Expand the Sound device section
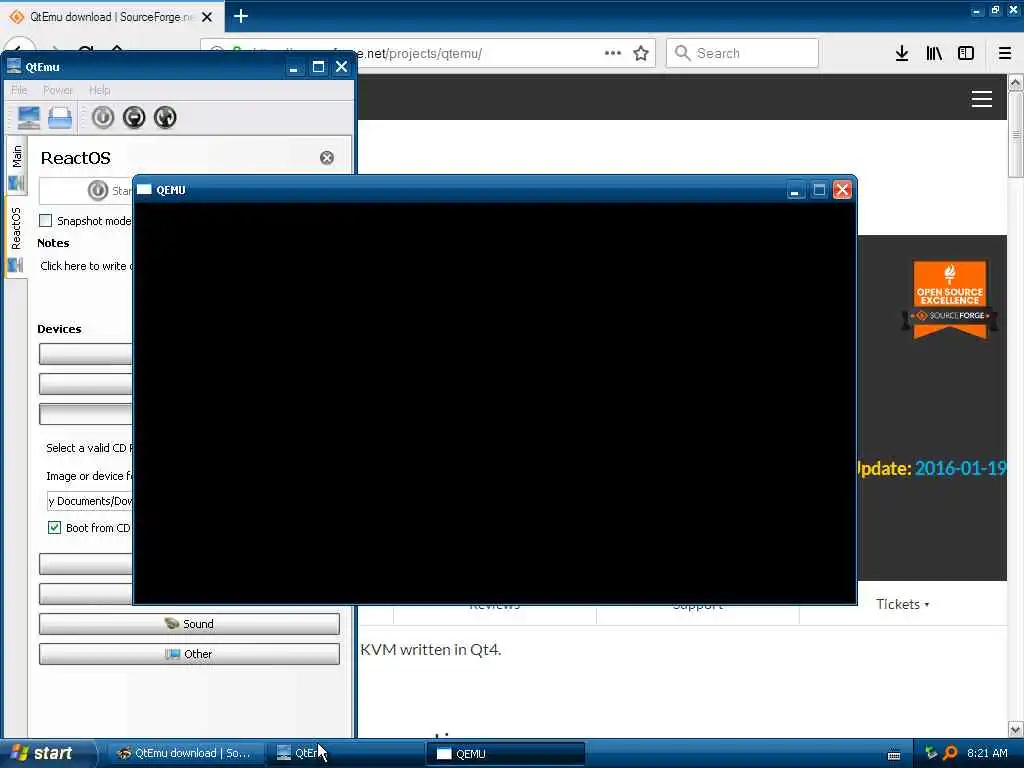The width and height of the screenshot is (1024, 768). tap(189, 624)
